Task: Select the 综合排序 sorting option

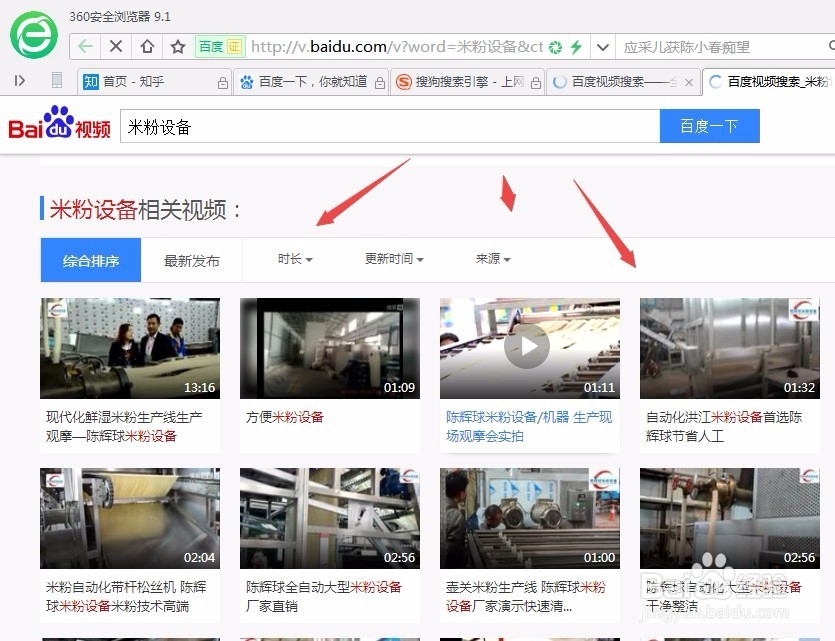Action: click(x=90, y=259)
